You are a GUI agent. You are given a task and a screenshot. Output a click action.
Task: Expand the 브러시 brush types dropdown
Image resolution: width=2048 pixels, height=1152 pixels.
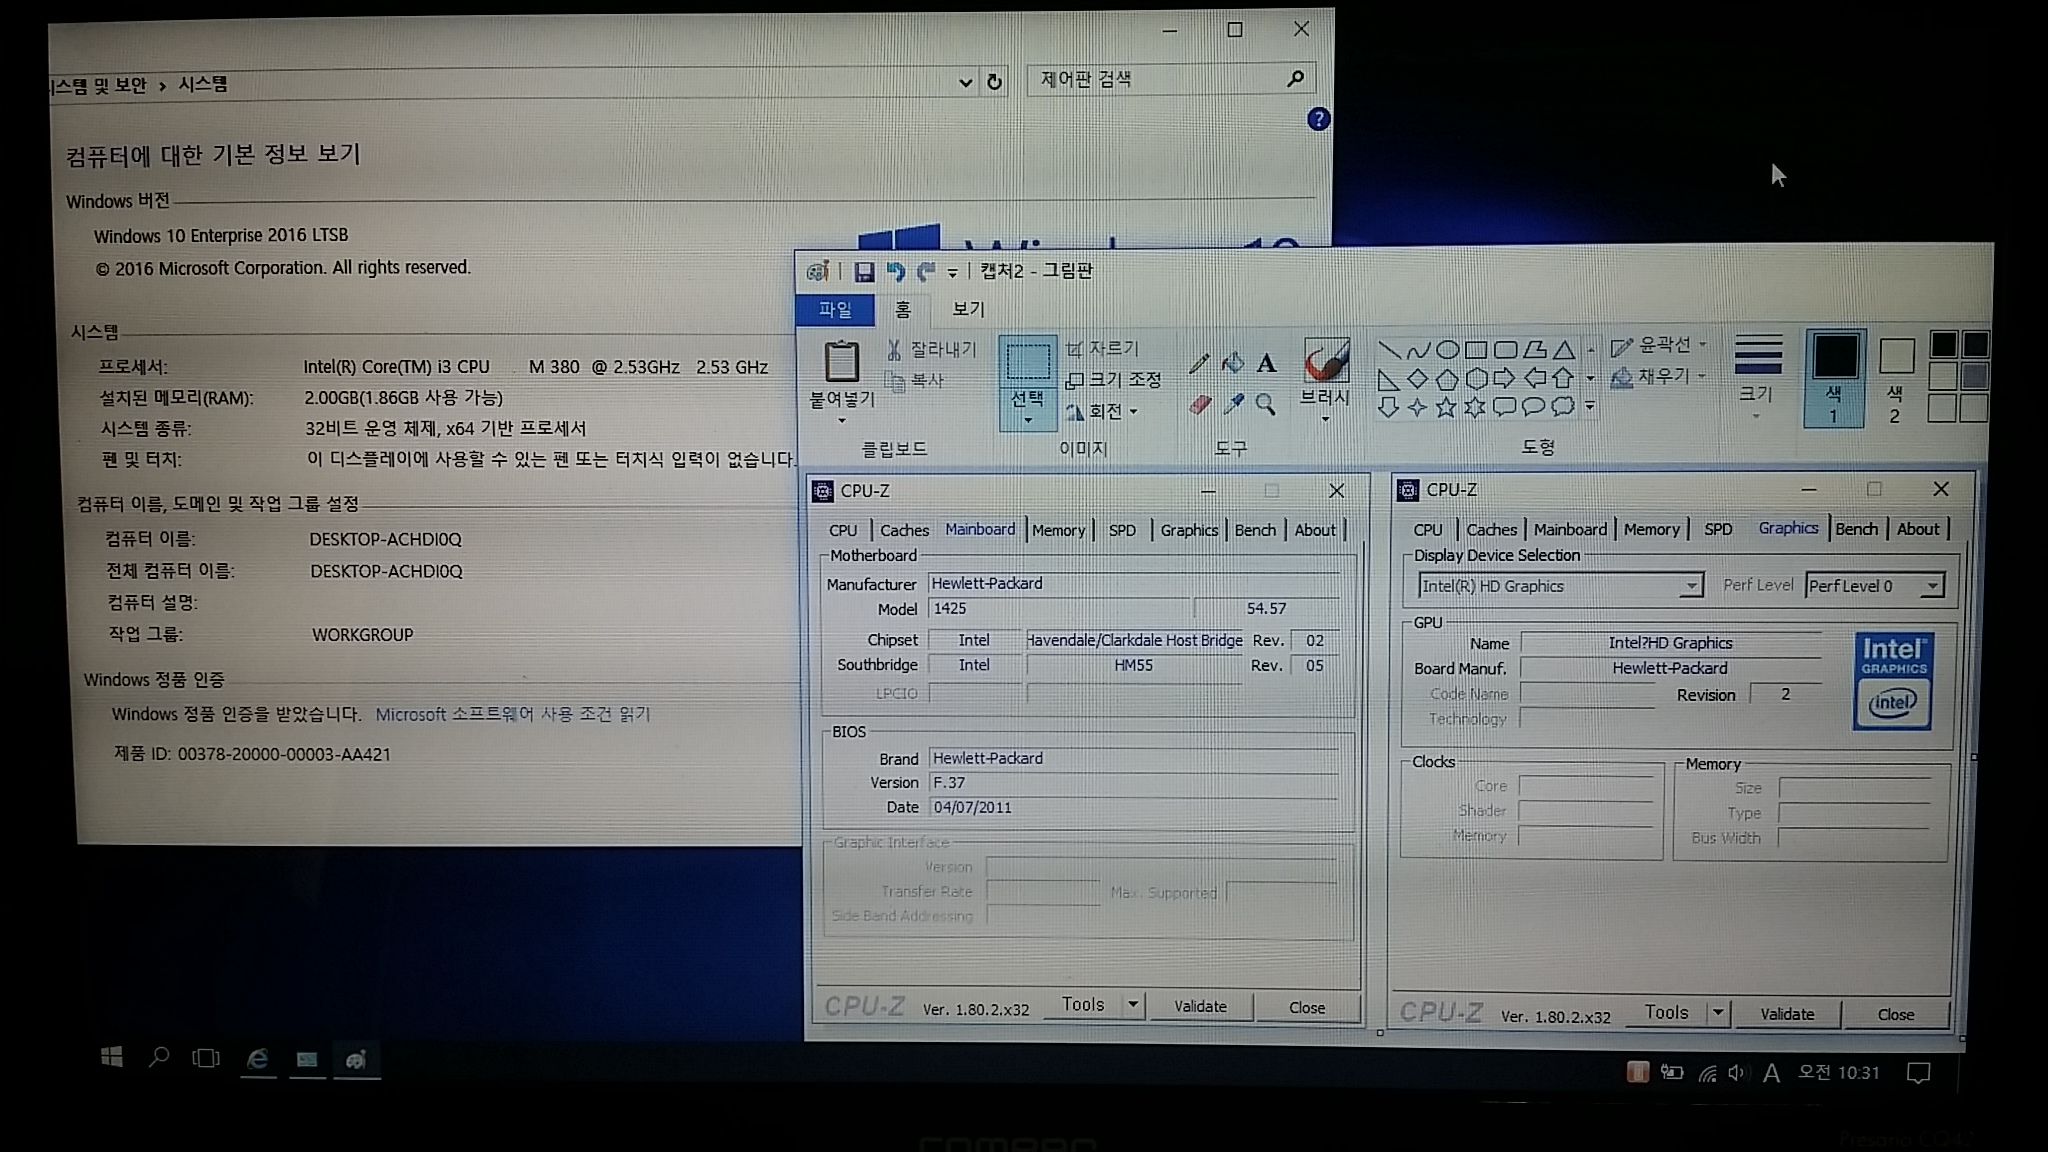click(x=1325, y=420)
